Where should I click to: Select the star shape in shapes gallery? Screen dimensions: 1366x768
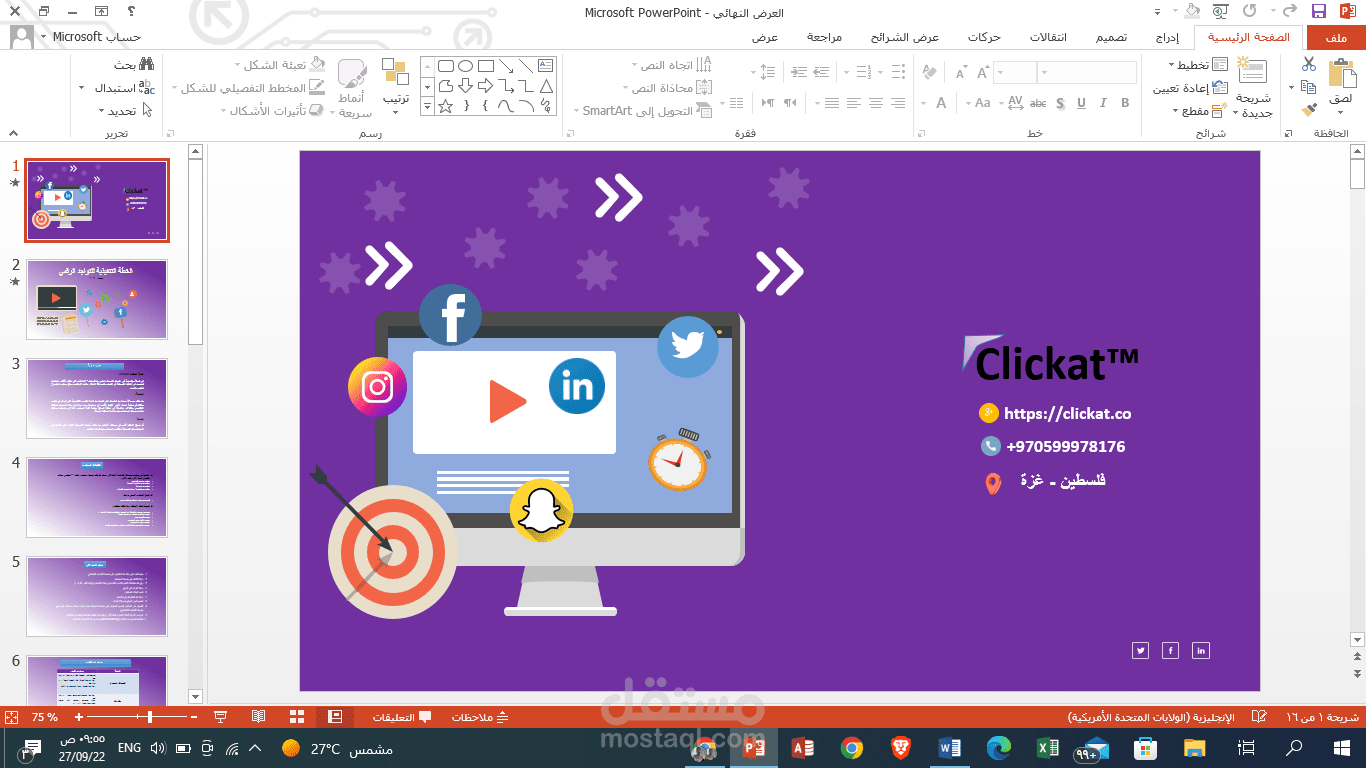[x=446, y=105]
